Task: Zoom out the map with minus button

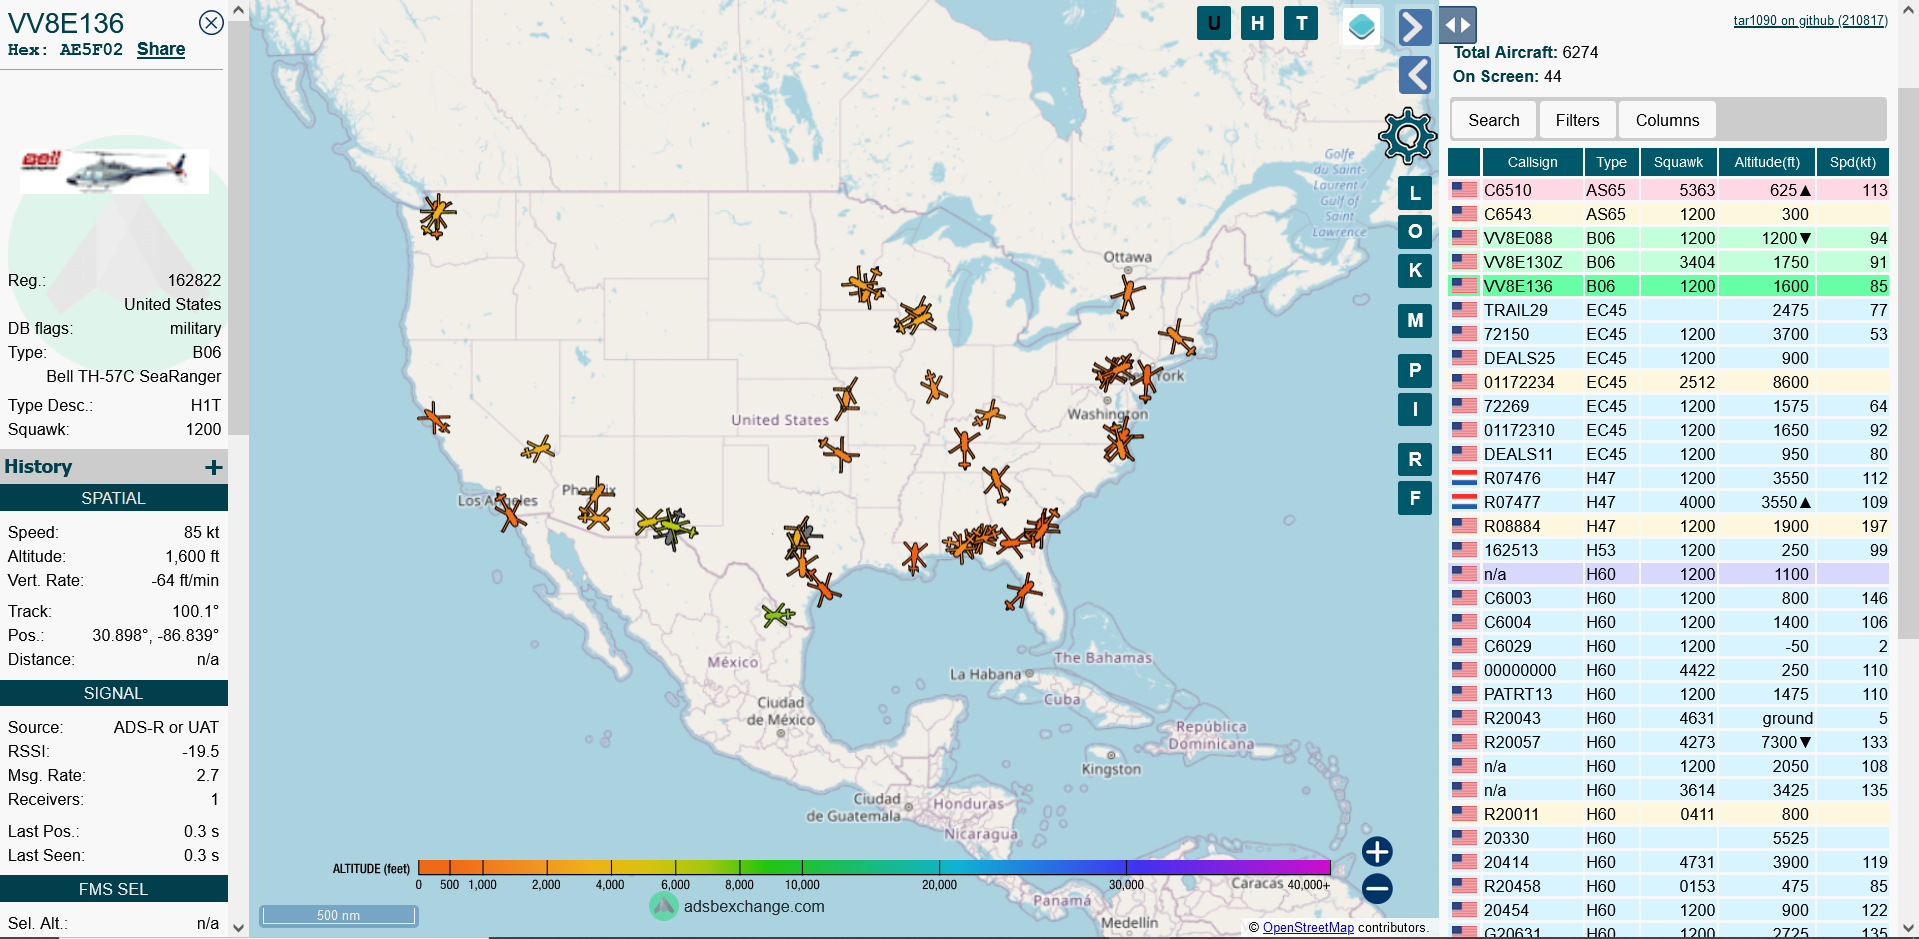Action: pyautogui.click(x=1377, y=888)
